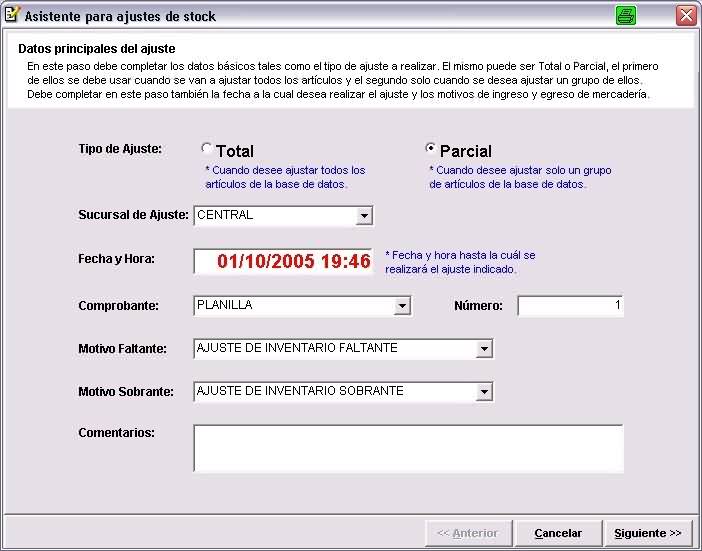
Task: Expand the Sucursal de Ajuste dropdown arrow
Action: (x=364, y=216)
